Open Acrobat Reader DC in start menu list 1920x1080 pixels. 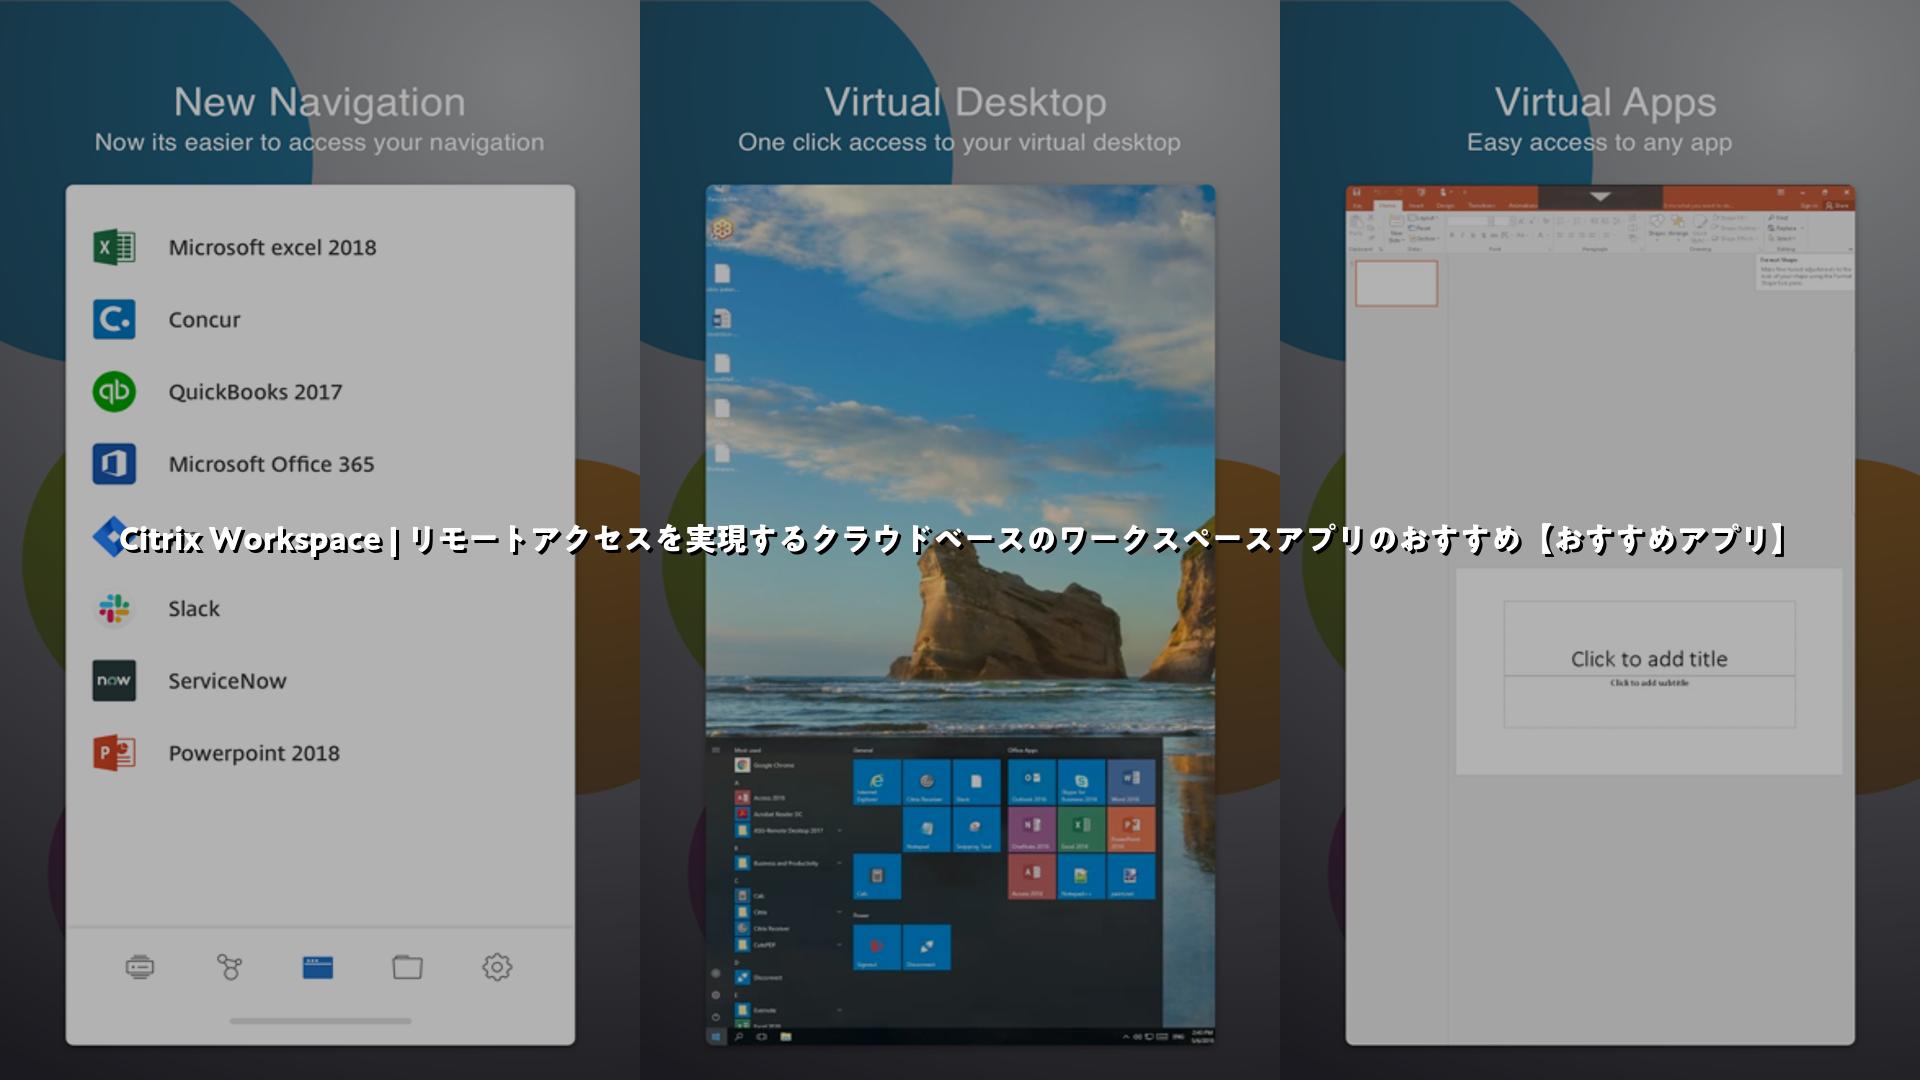click(x=771, y=814)
